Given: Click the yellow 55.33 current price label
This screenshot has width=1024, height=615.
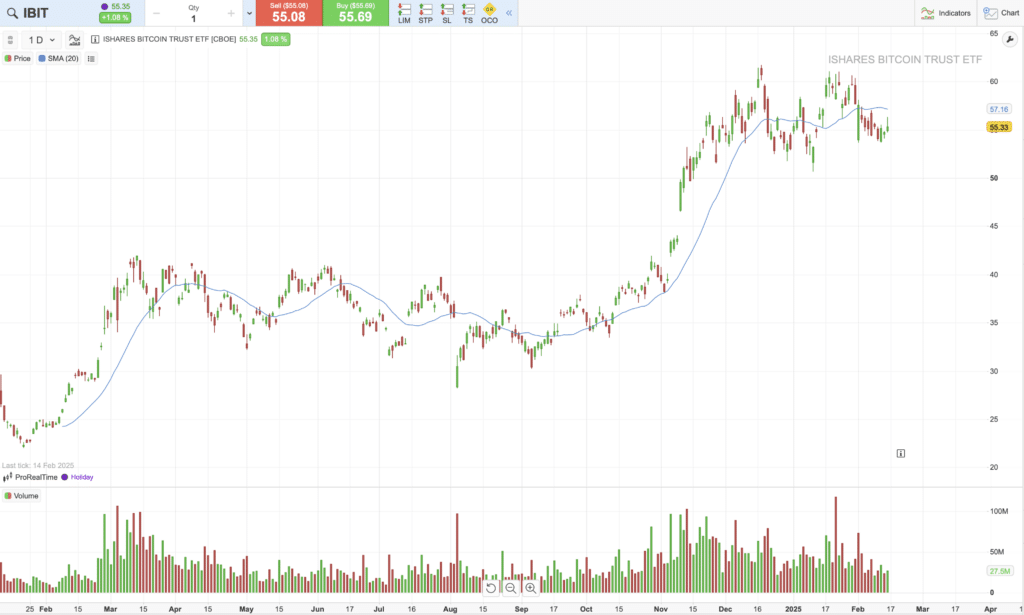Looking at the screenshot, I should pyautogui.click(x=999, y=127).
